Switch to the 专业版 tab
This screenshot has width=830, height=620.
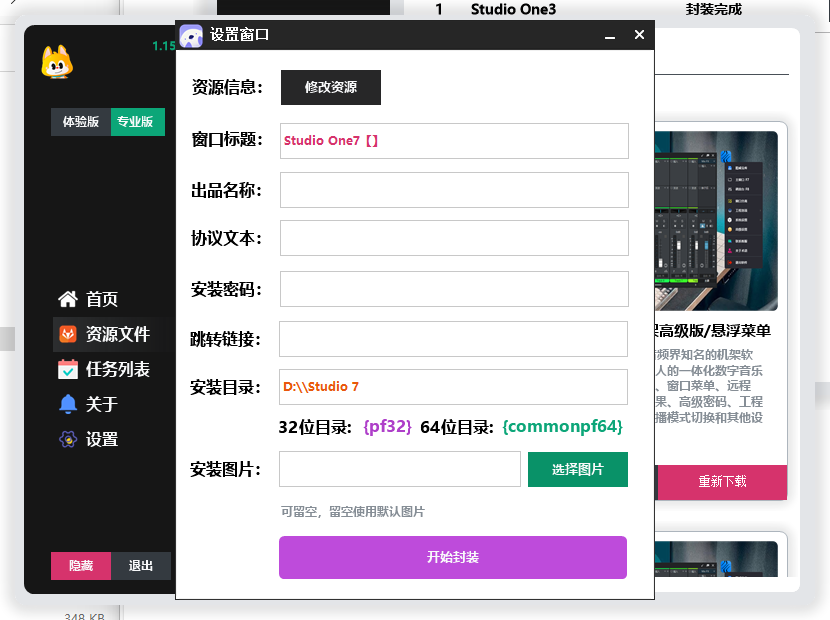(x=137, y=122)
